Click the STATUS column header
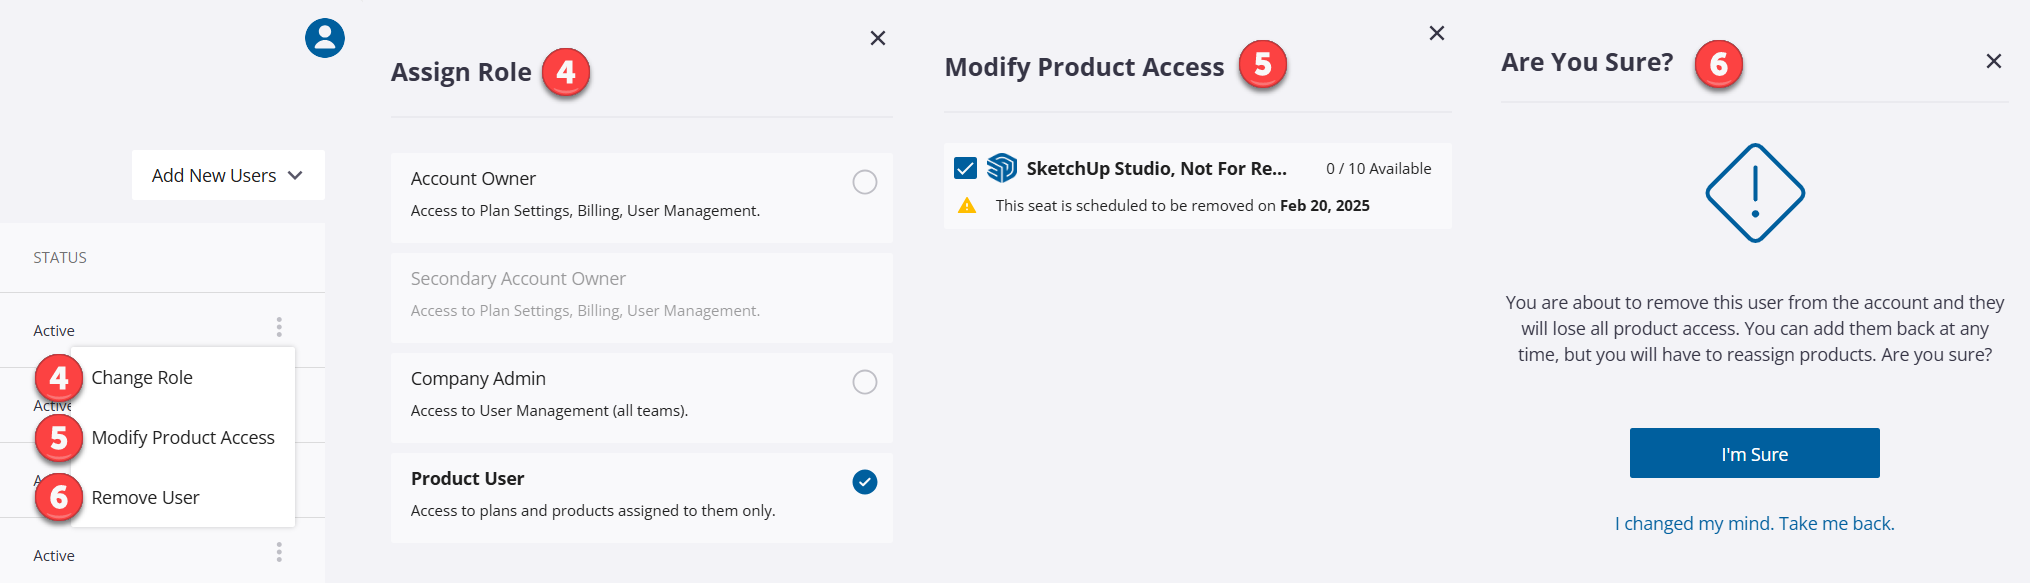This screenshot has height=583, width=2030. [x=60, y=258]
